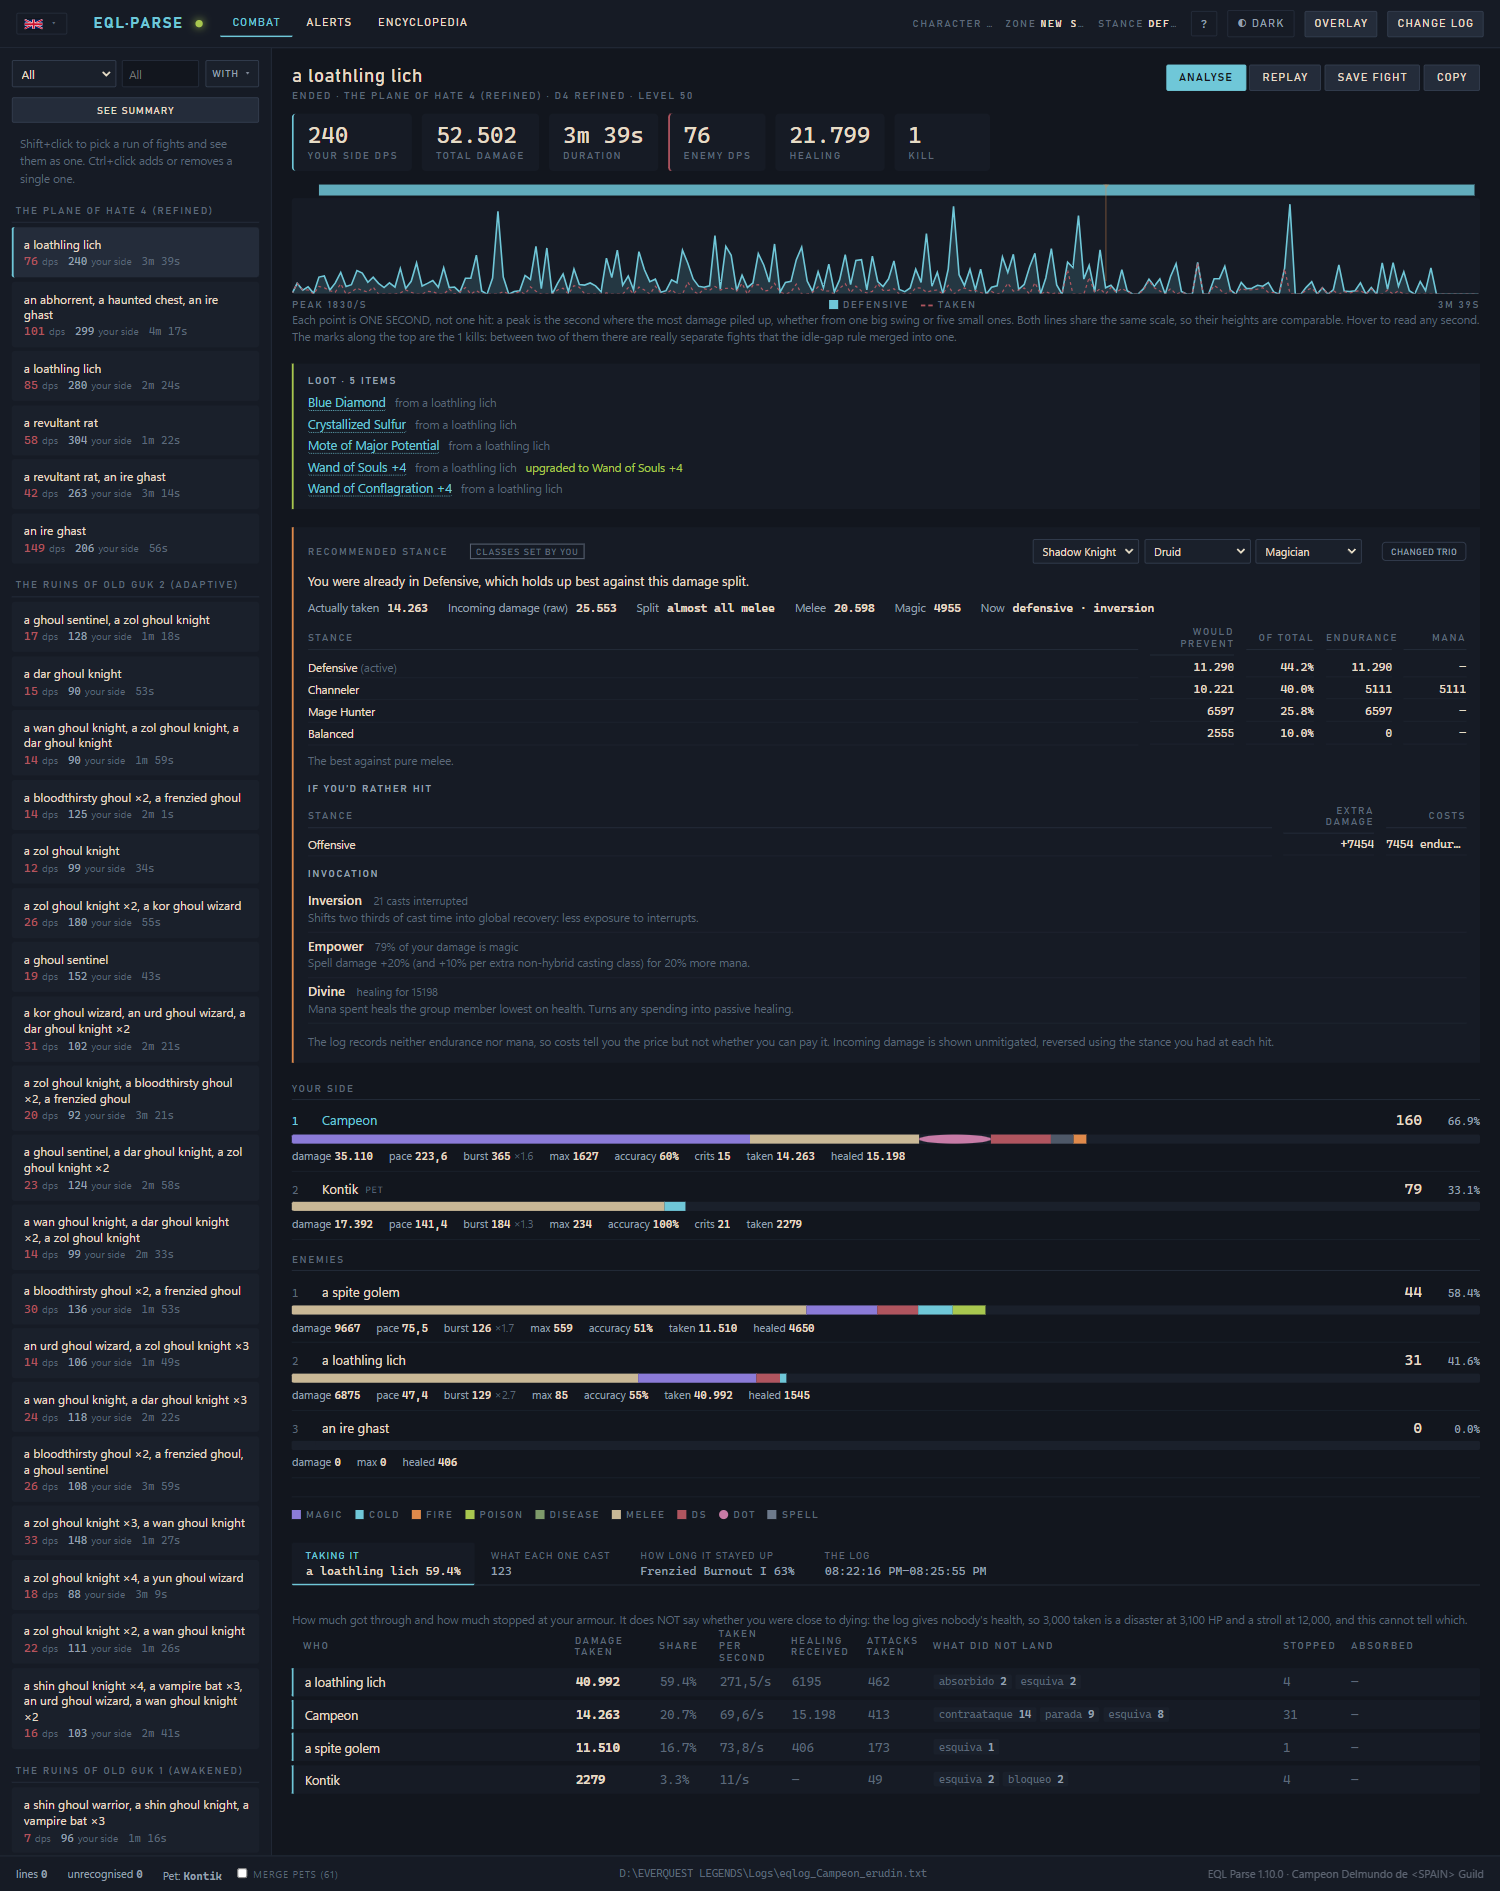This screenshot has width=1500, height=1891.
Task: Click the green status dot beside EQL·PARSE
Action: tap(199, 23)
